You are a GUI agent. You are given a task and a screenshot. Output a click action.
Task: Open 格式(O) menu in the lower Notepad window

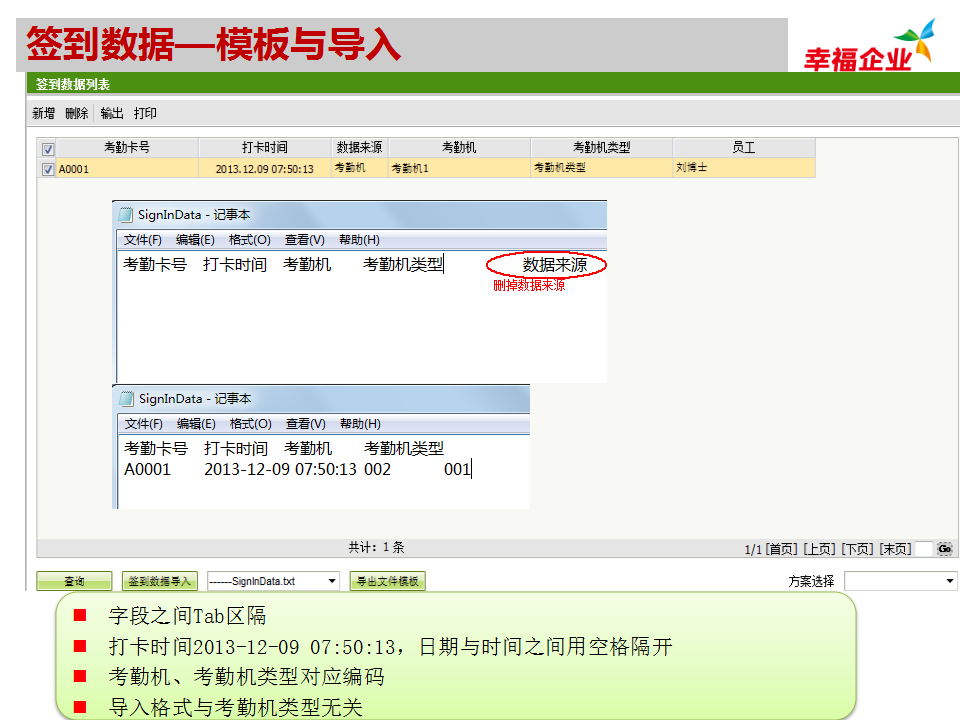click(x=250, y=424)
